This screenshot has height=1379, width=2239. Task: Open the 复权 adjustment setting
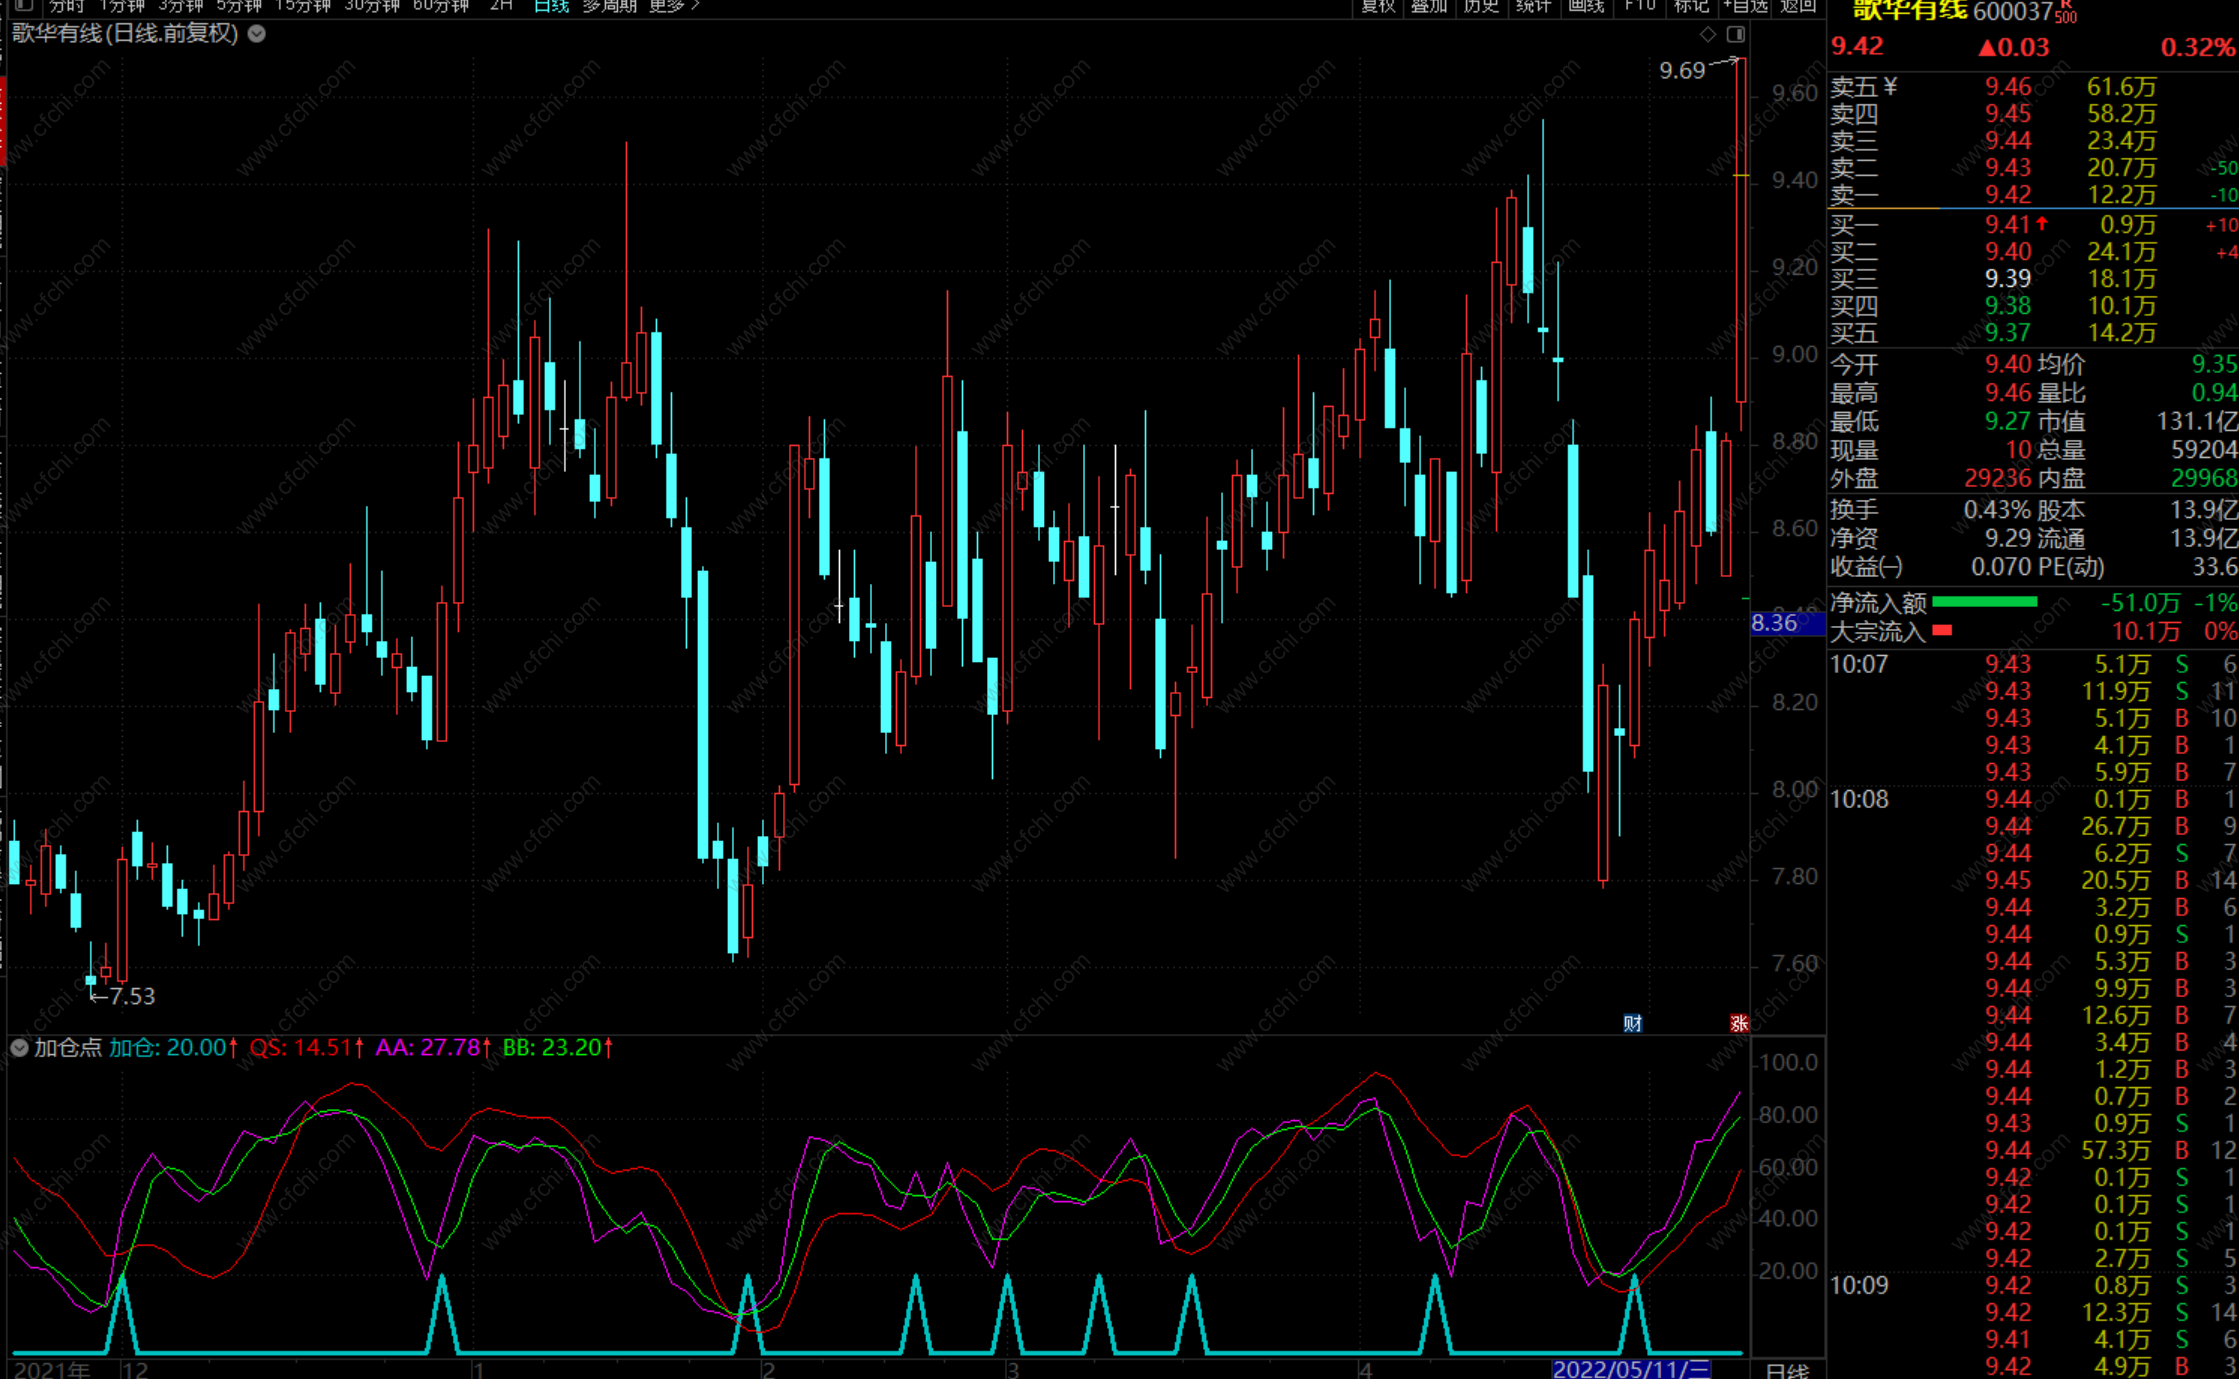click(x=1378, y=6)
